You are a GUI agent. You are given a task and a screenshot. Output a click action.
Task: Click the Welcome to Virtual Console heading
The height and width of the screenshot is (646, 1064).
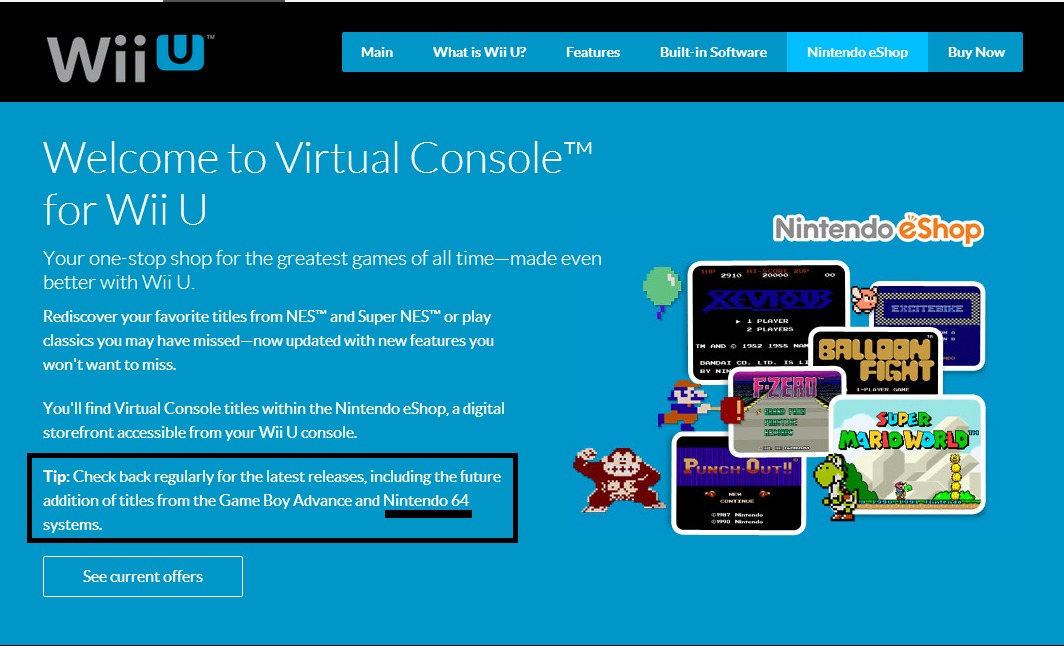[x=318, y=183]
